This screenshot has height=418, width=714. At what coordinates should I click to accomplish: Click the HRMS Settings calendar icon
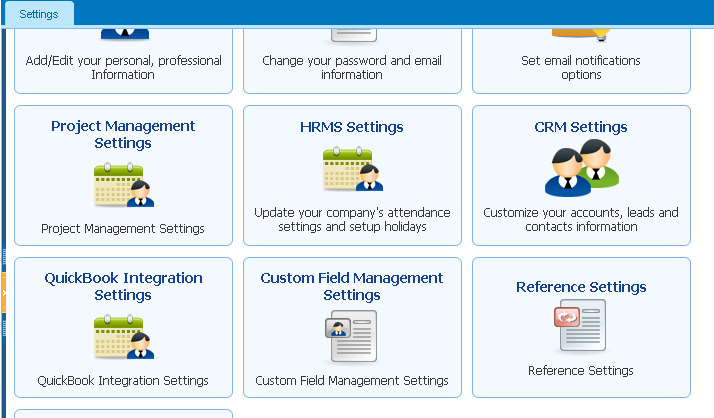tap(353, 169)
